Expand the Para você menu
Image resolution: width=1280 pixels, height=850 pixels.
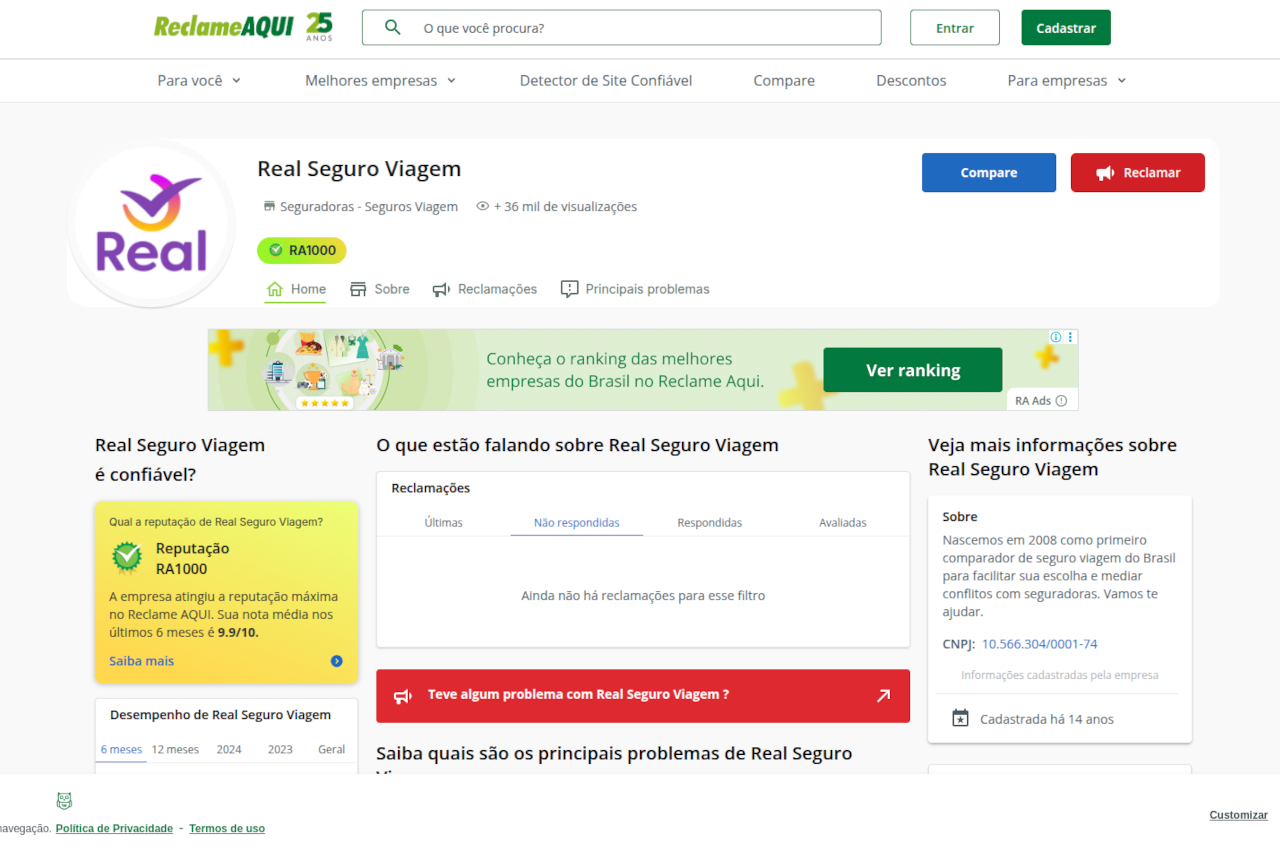tap(199, 80)
